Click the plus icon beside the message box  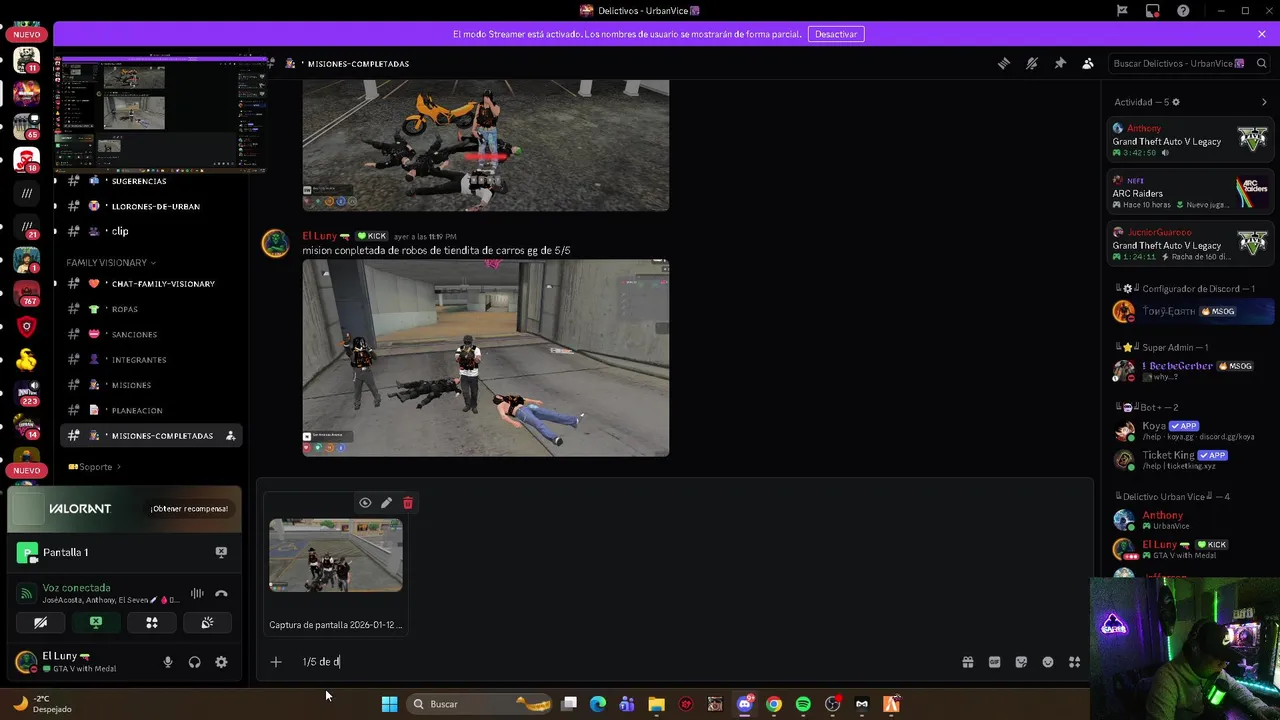[x=276, y=661]
